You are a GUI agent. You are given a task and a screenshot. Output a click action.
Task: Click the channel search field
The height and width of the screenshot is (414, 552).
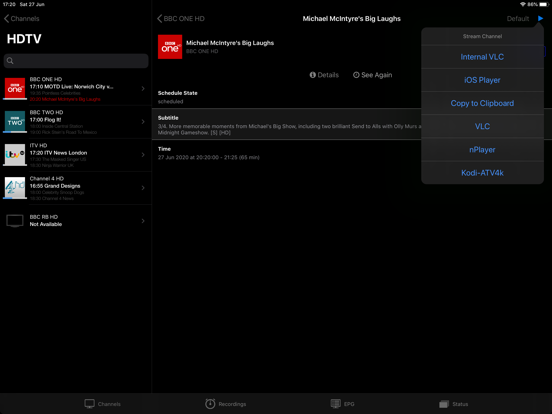tap(76, 61)
